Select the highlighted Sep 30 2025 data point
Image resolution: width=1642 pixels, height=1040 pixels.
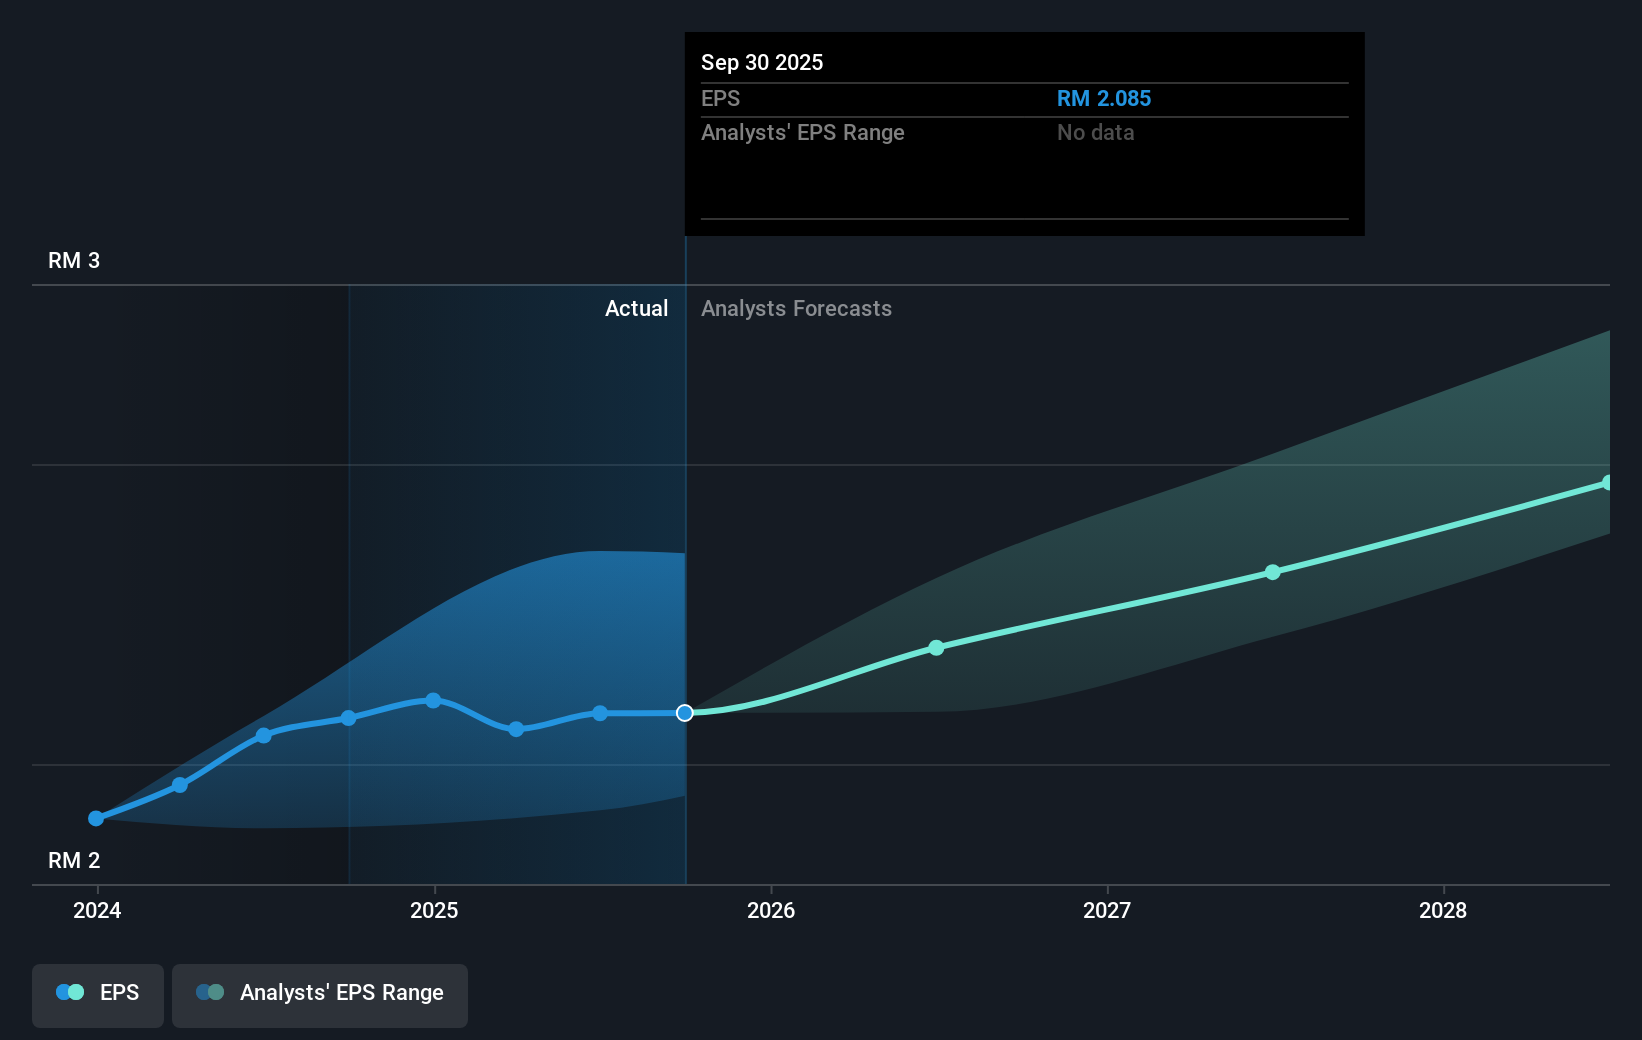686,712
